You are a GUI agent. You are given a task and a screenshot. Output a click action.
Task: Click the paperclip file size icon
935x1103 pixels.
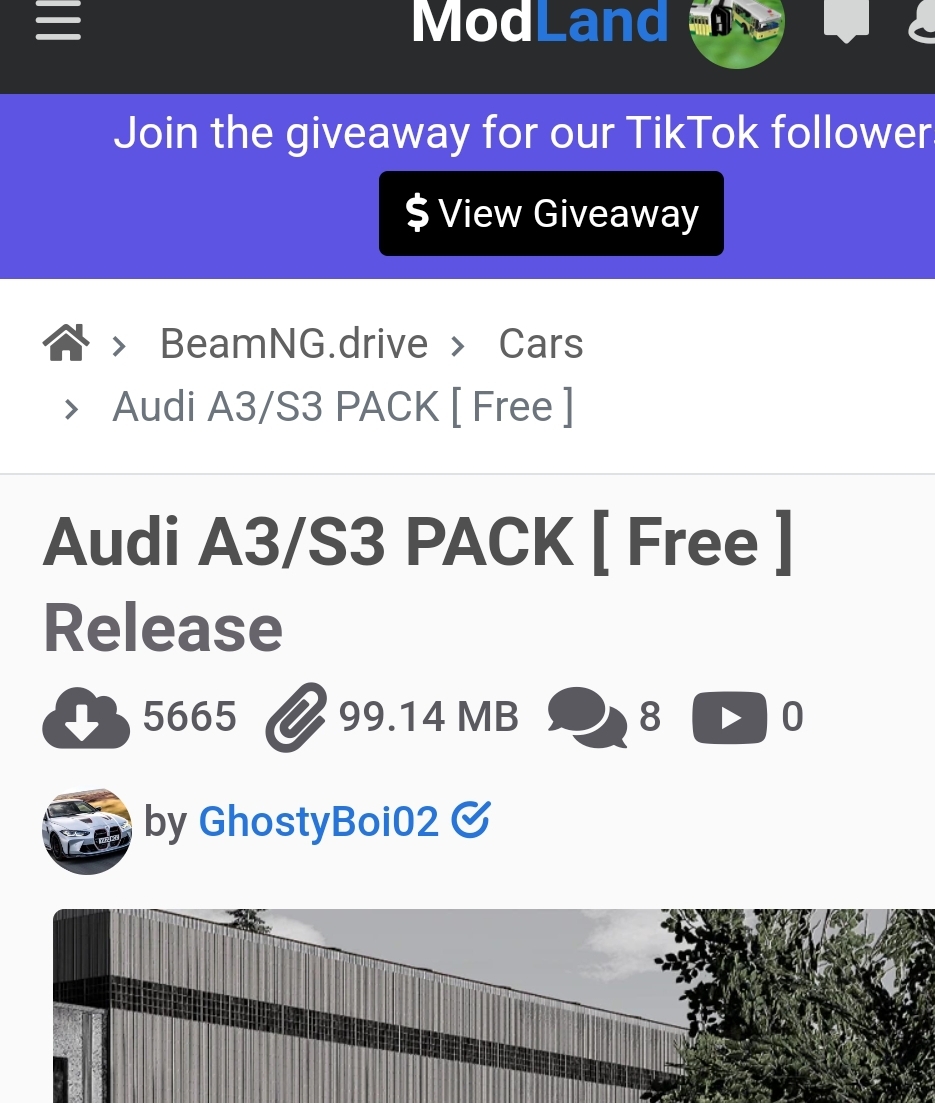(296, 718)
